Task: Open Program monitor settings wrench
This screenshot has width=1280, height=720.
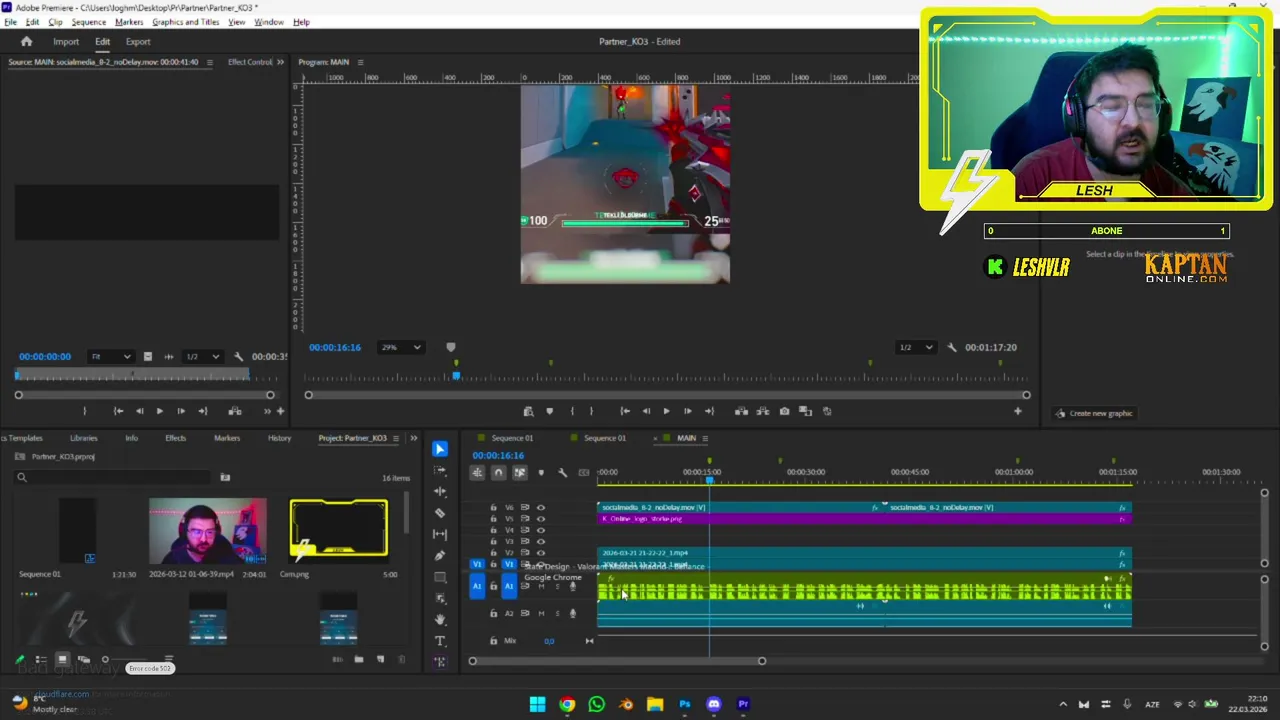Action: (952, 347)
